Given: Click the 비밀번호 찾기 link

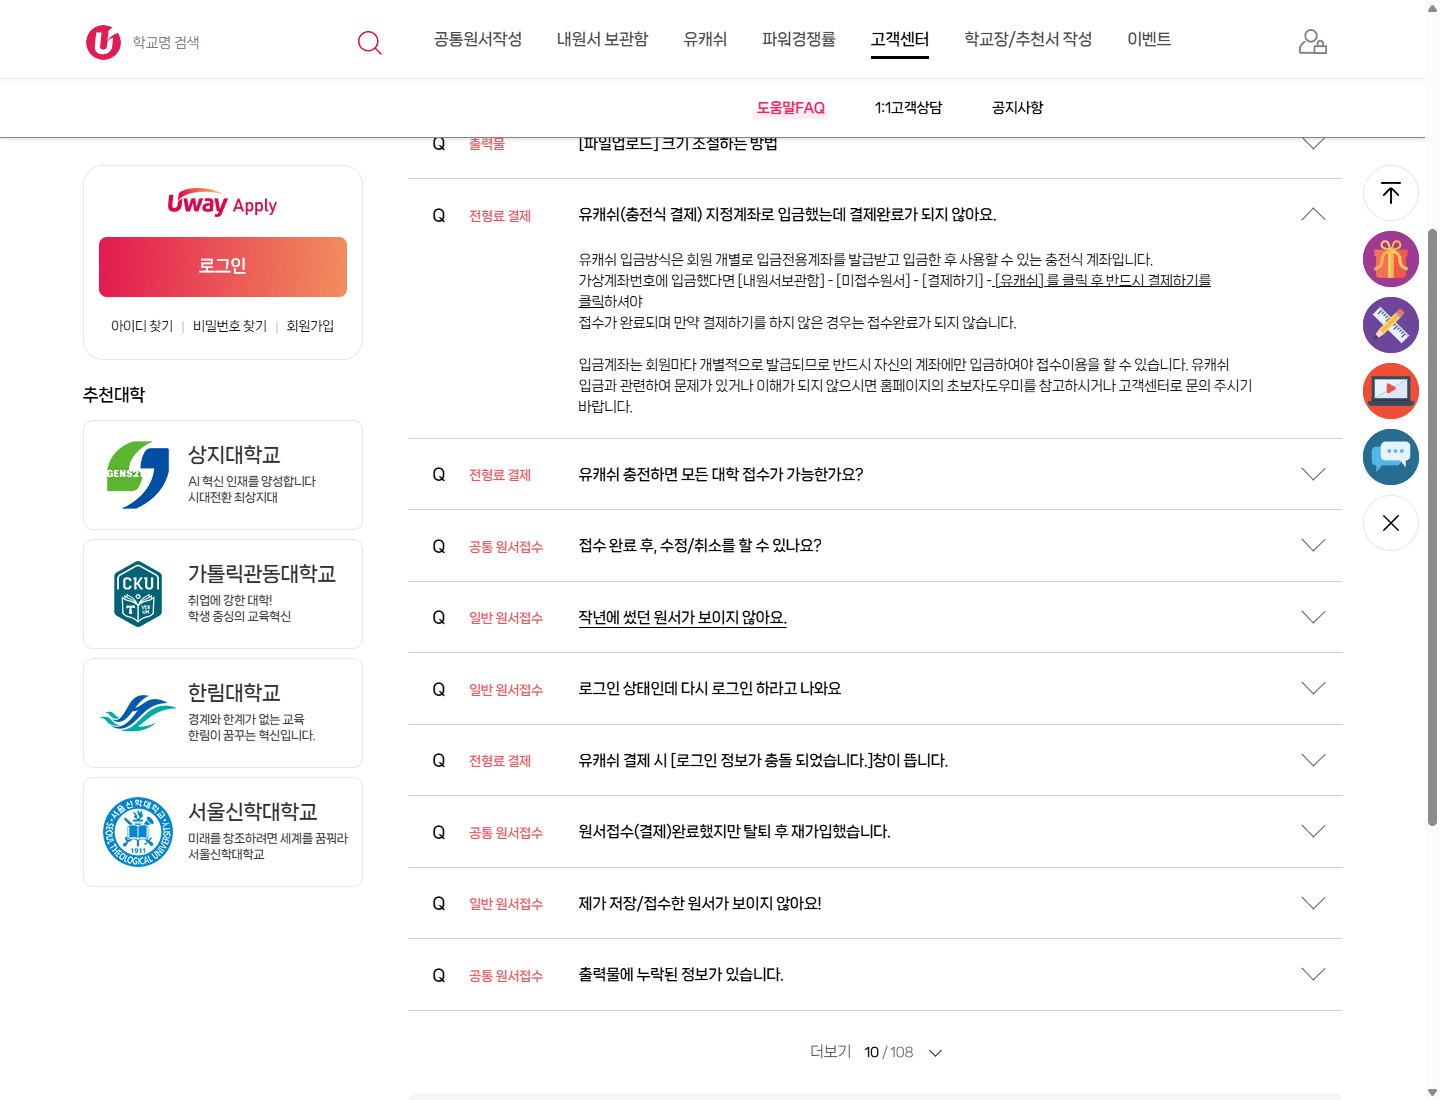Looking at the screenshot, I should point(230,326).
